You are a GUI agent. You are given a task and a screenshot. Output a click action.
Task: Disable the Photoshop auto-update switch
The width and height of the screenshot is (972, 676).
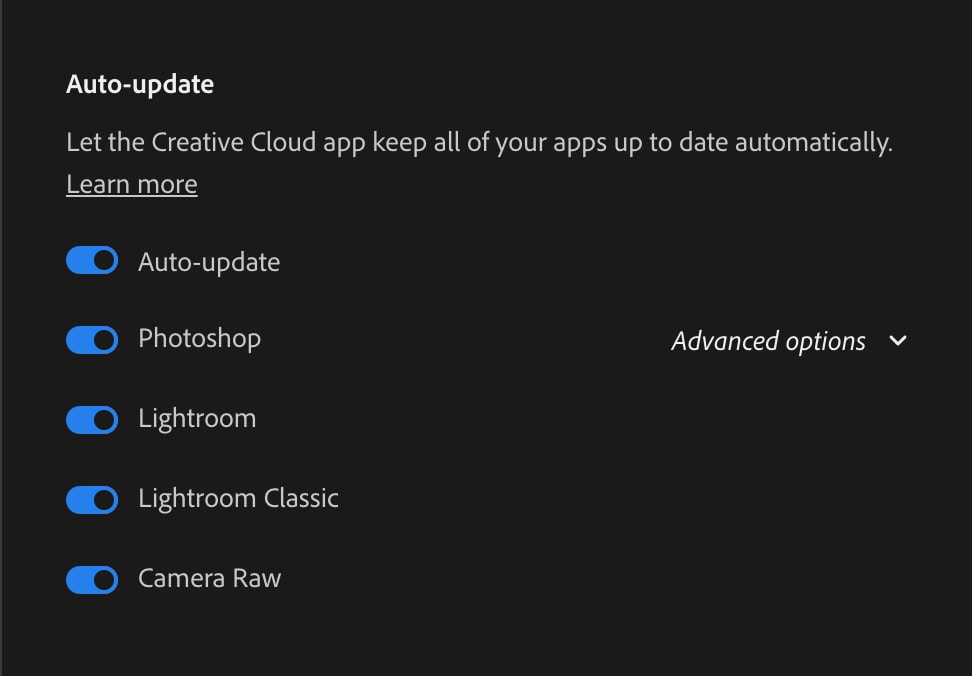click(92, 340)
